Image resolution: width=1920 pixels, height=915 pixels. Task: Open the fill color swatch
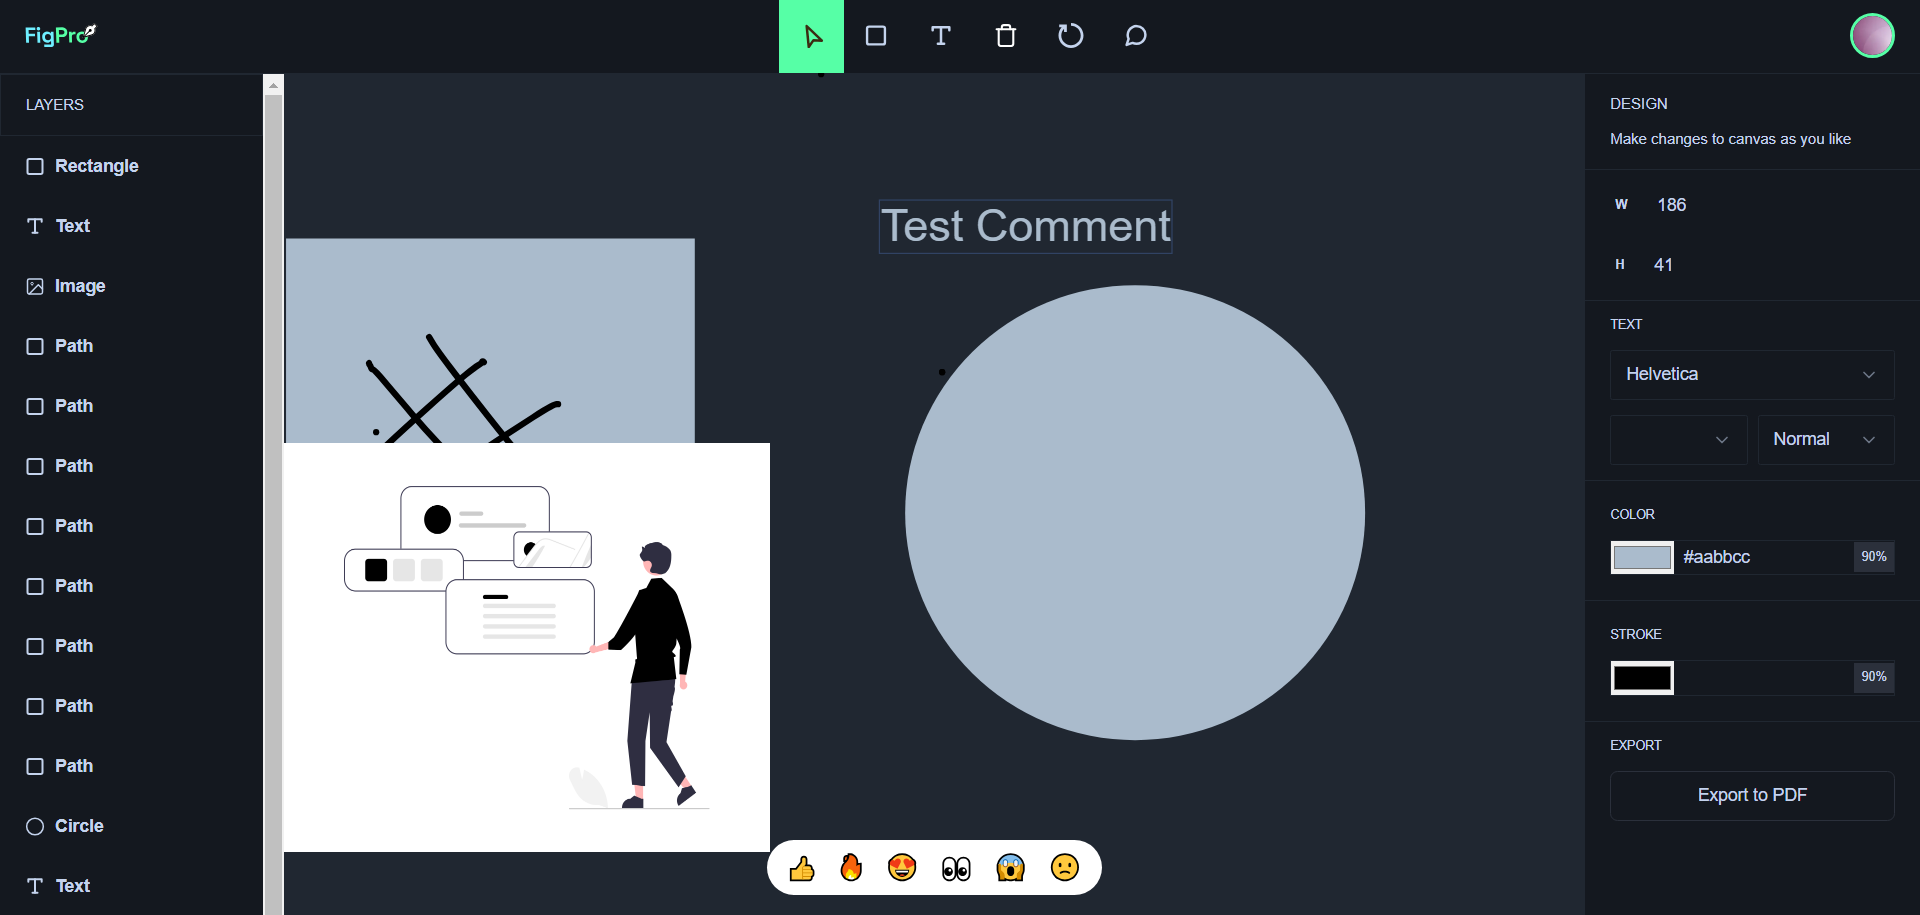click(1642, 557)
